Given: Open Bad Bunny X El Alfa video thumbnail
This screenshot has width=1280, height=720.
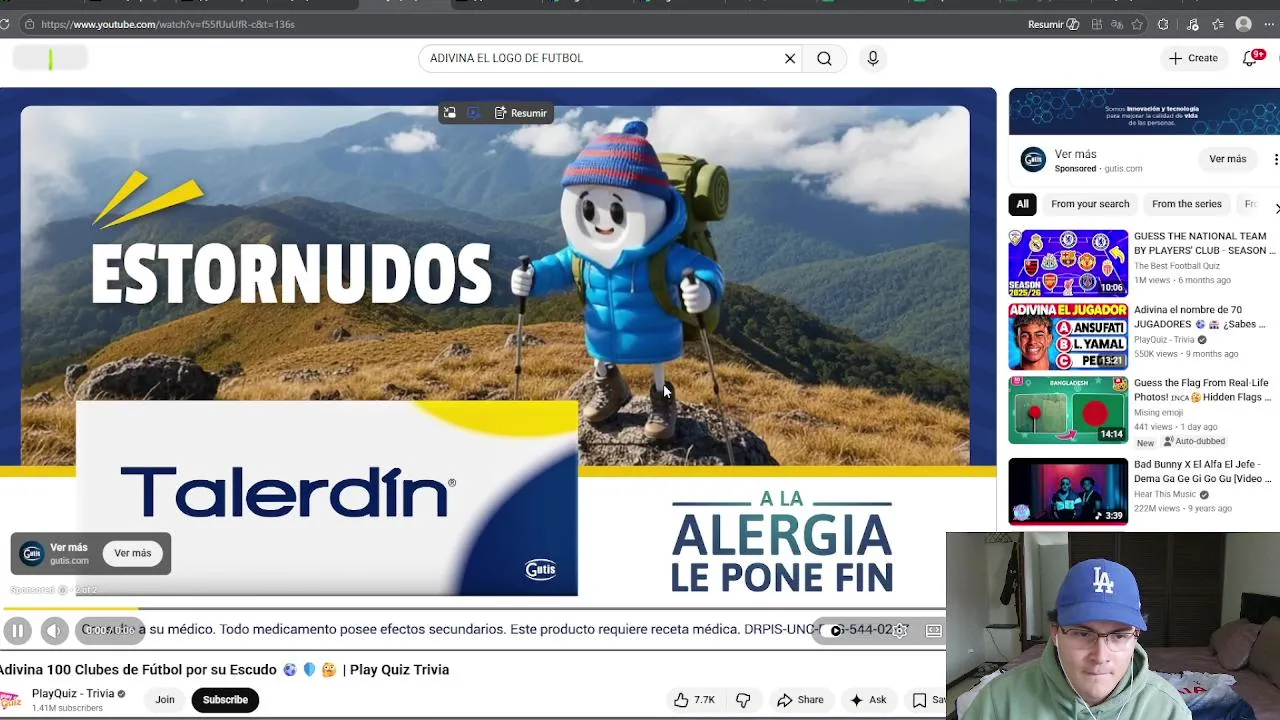Looking at the screenshot, I should pyautogui.click(x=1068, y=491).
